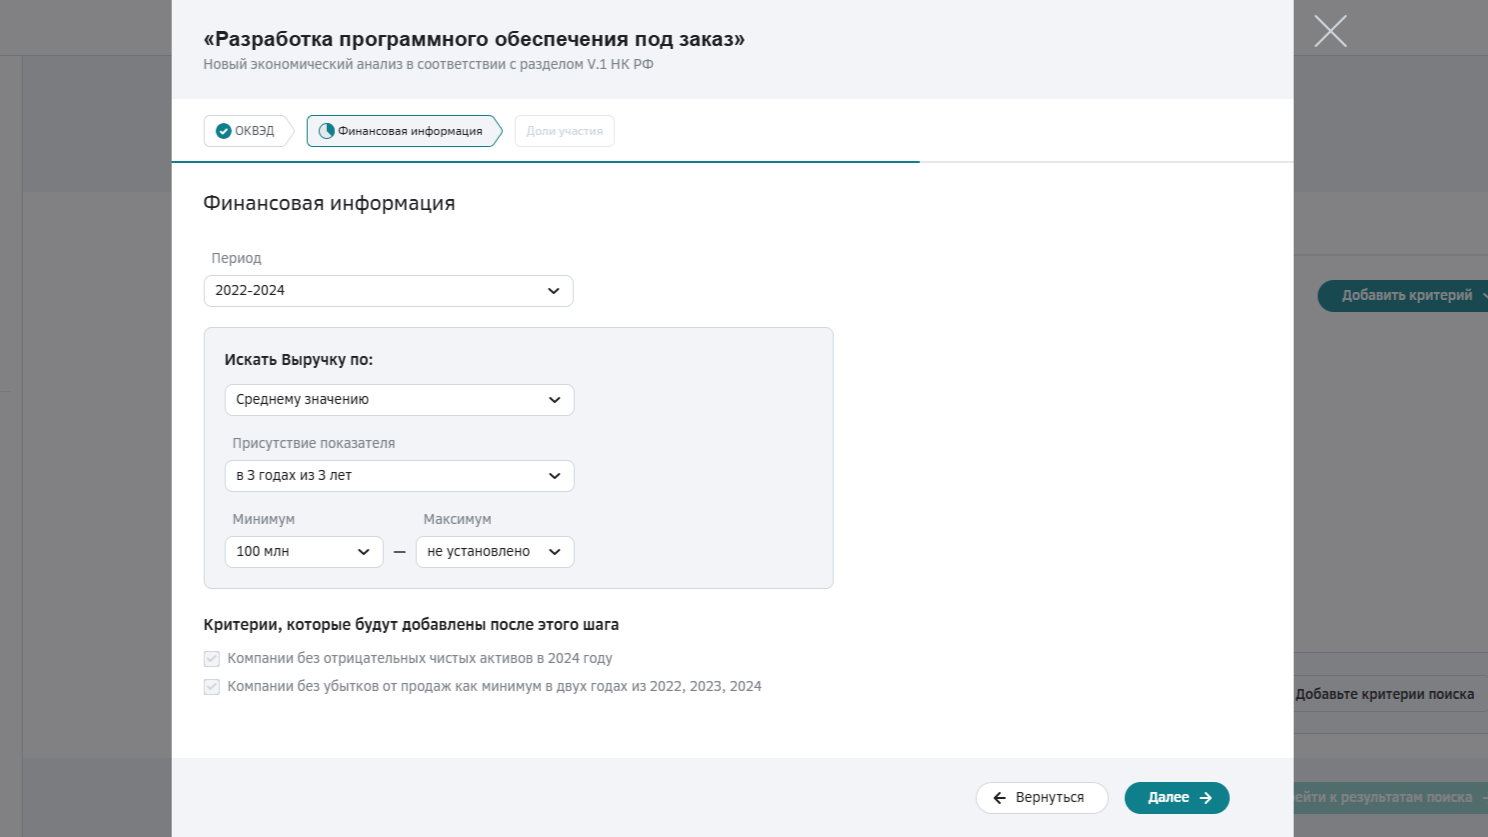Toggle checkbox for компании без убытков от продаж
The height and width of the screenshot is (837, 1488).
click(211, 686)
